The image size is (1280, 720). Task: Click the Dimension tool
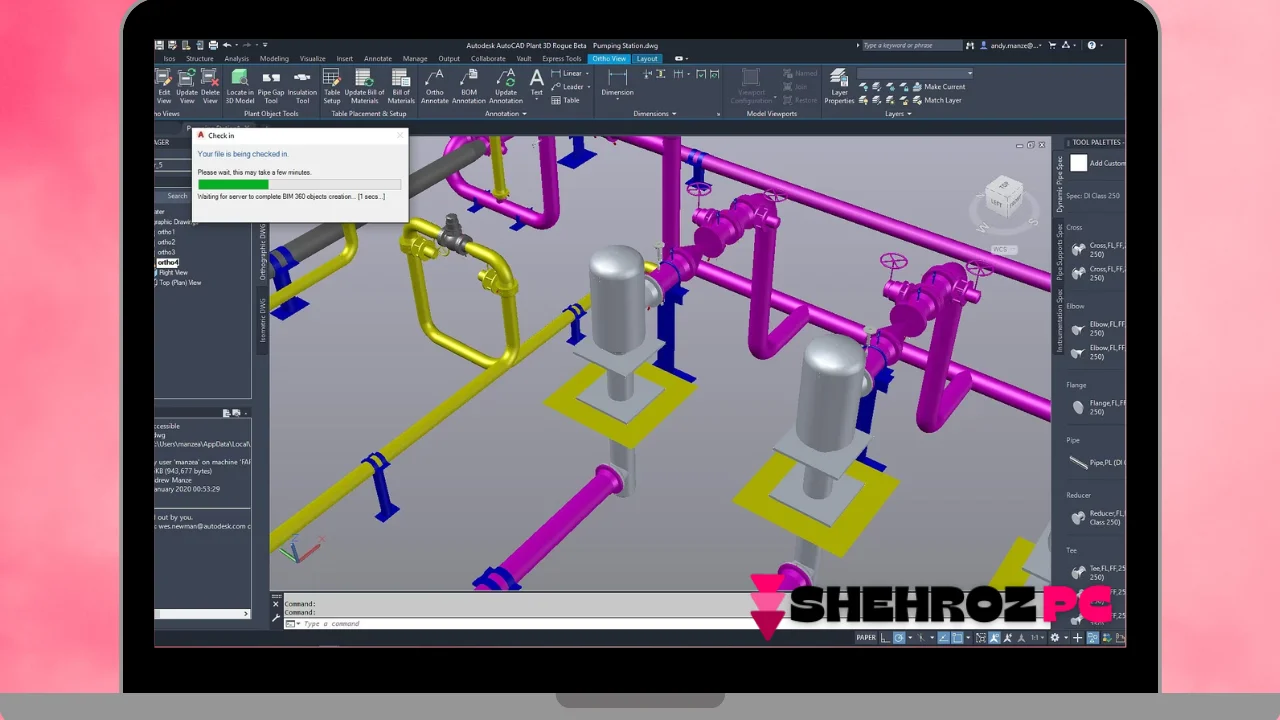tap(617, 83)
